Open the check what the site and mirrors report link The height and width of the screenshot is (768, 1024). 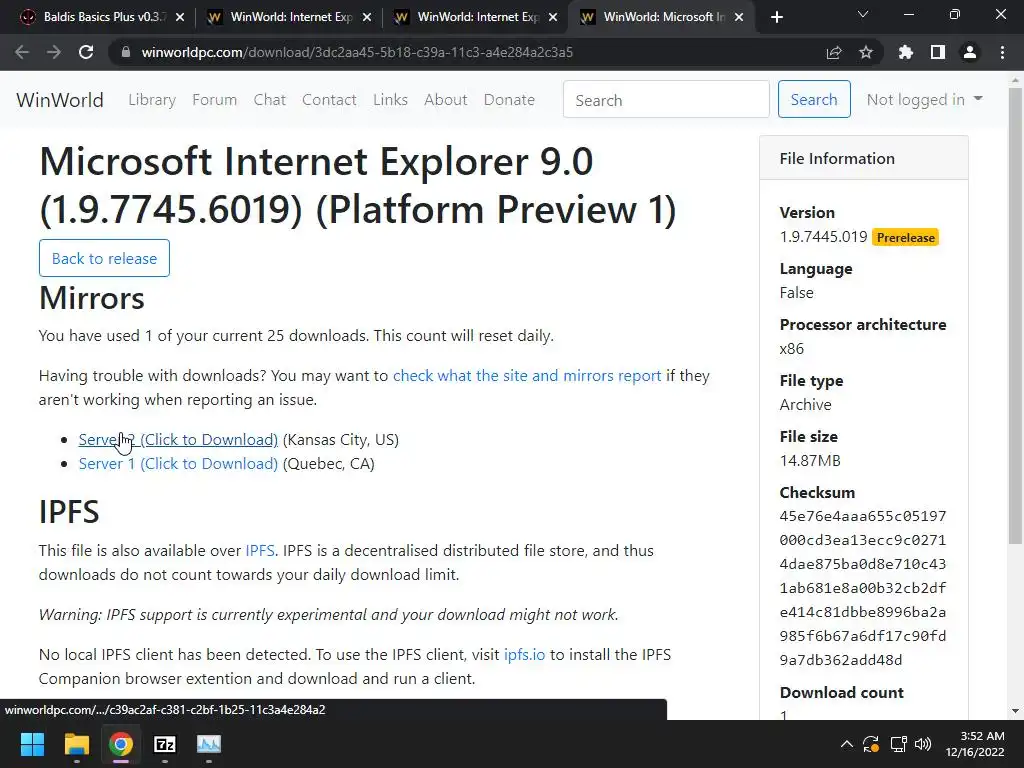(x=527, y=376)
